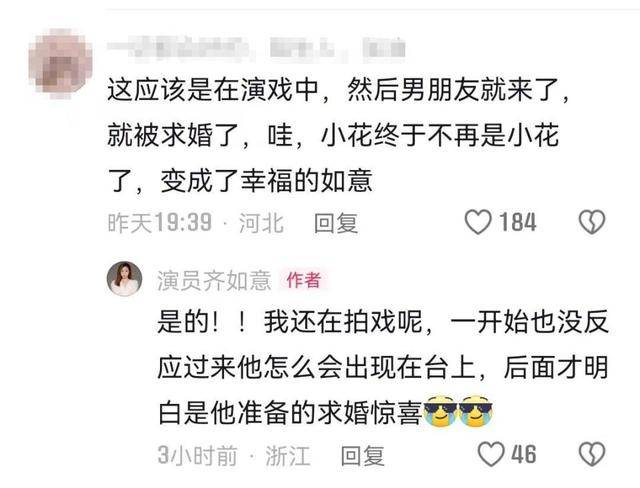
Task: Dislike the first comment via broken heart
Action: (592, 222)
